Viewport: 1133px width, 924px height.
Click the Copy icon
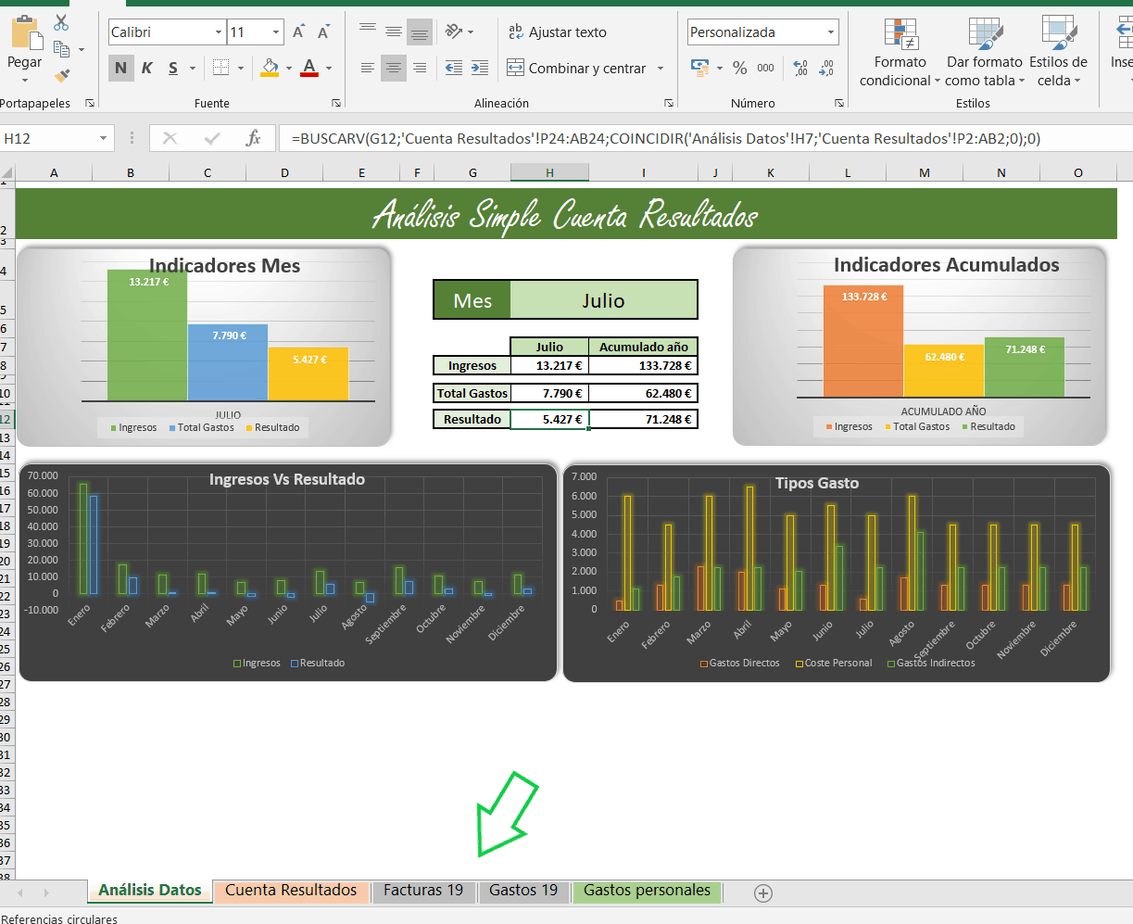click(x=62, y=49)
